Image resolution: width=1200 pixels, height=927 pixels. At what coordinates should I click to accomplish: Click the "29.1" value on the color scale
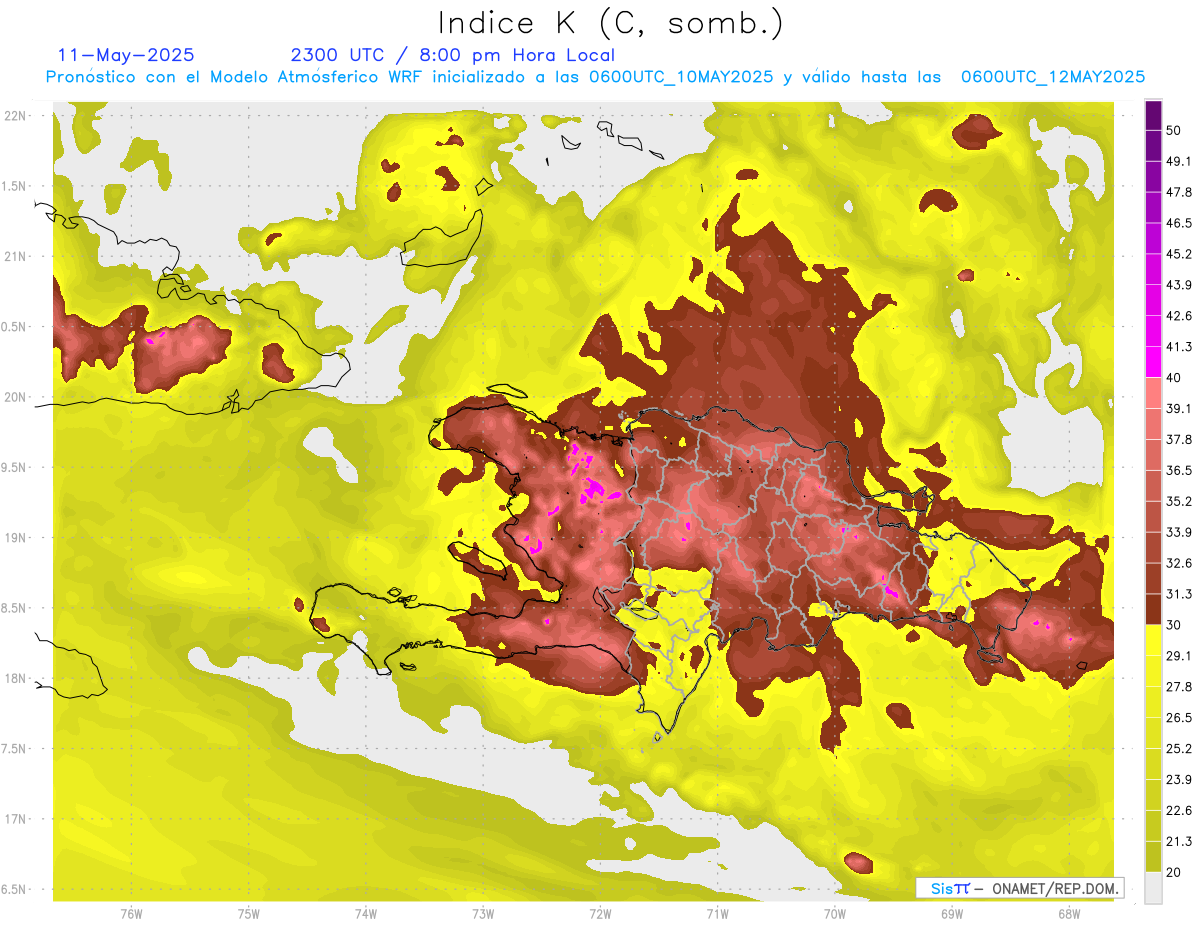[x=1179, y=656]
